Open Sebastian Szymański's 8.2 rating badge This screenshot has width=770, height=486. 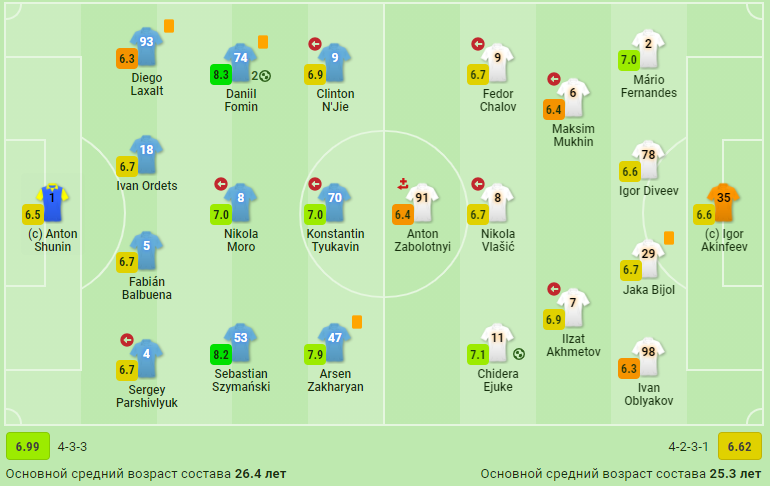click(221, 354)
